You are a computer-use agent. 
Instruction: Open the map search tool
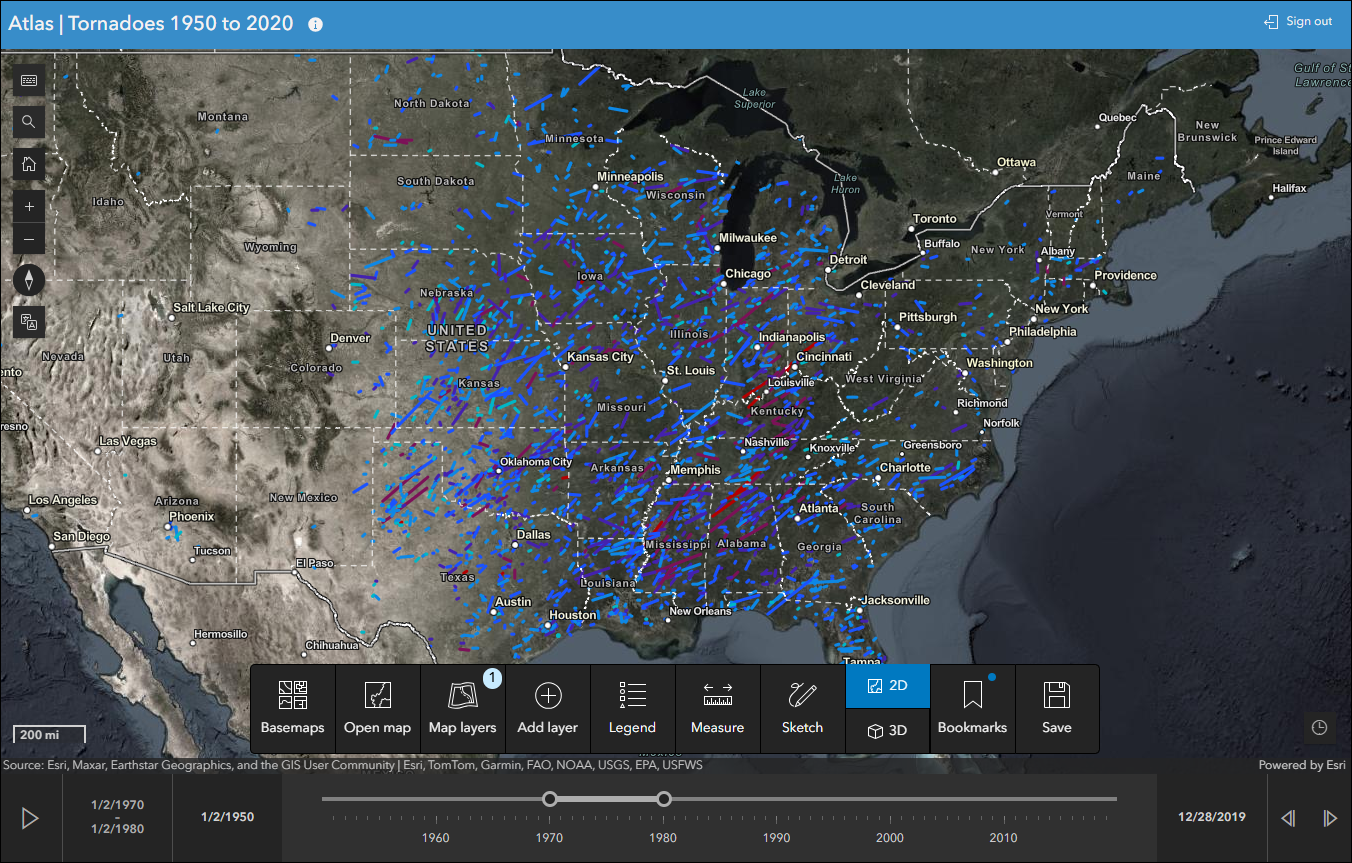click(x=29, y=122)
